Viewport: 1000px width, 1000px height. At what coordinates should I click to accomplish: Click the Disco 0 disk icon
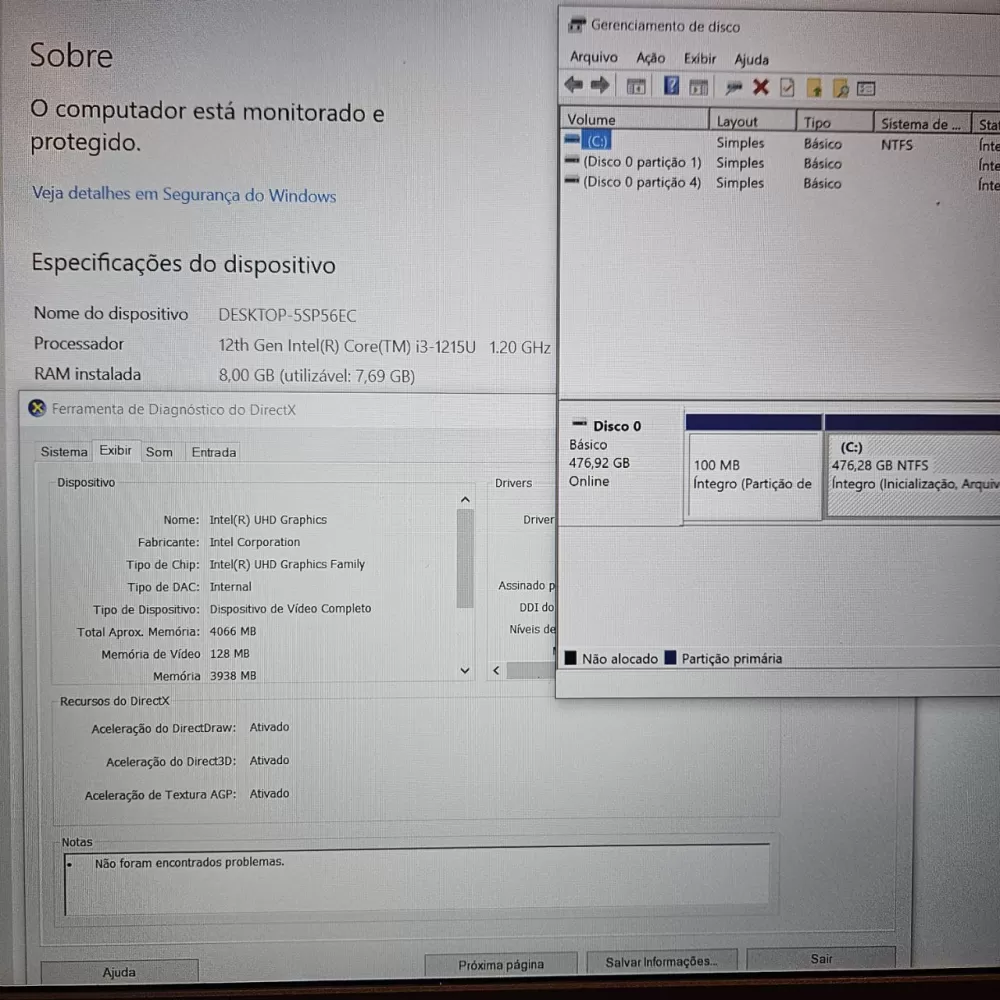(x=579, y=423)
